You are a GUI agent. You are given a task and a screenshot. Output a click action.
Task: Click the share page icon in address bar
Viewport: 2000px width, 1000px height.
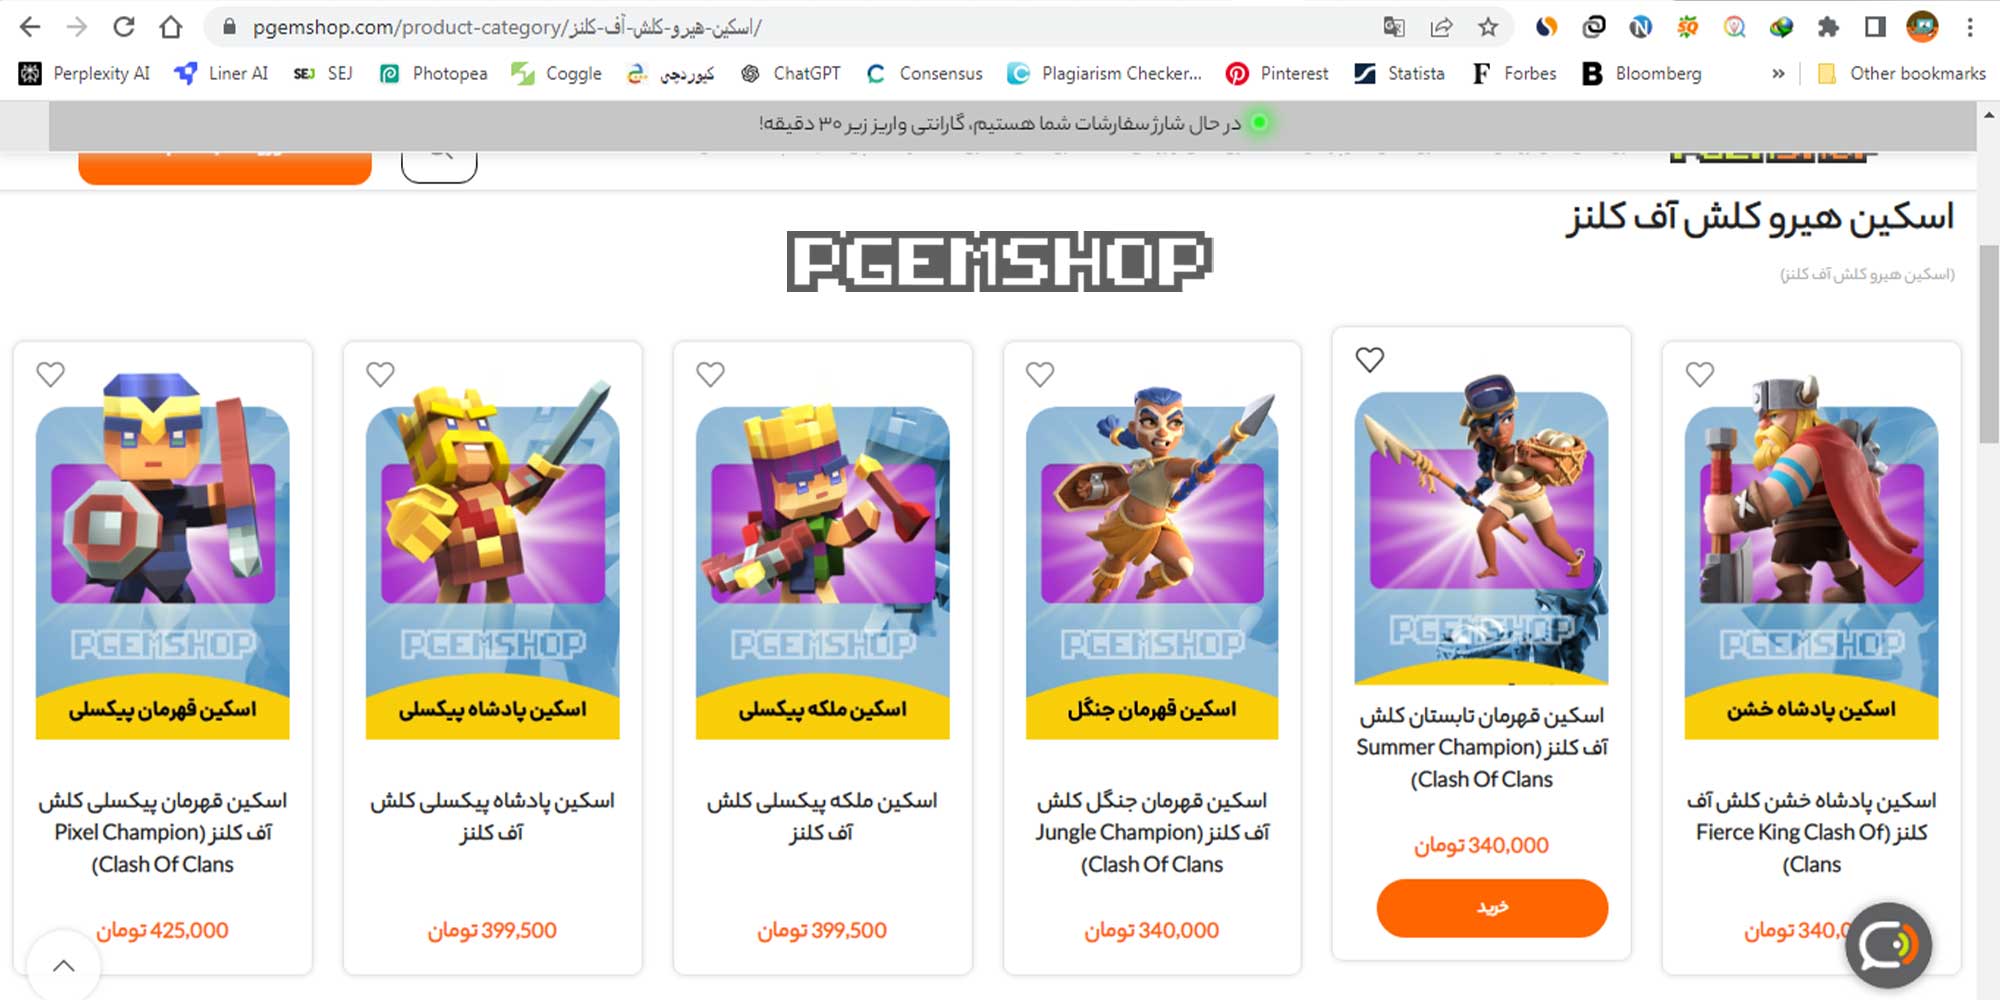point(1441,27)
